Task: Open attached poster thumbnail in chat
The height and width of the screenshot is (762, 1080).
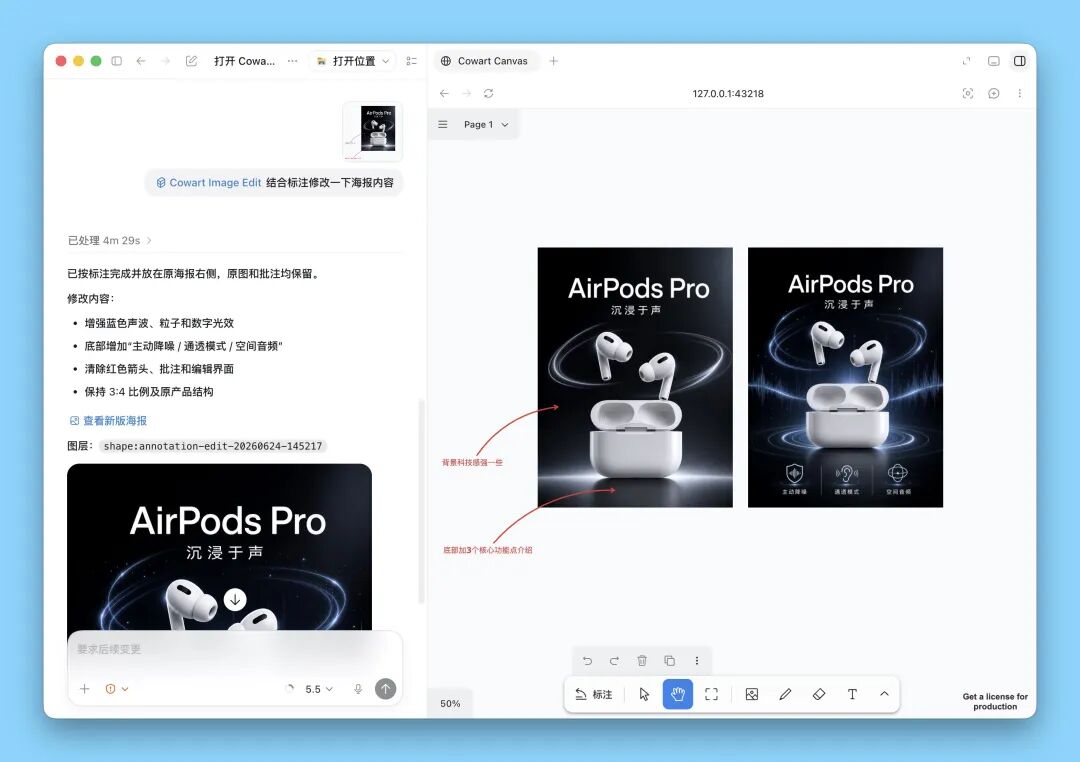Action: [x=373, y=132]
